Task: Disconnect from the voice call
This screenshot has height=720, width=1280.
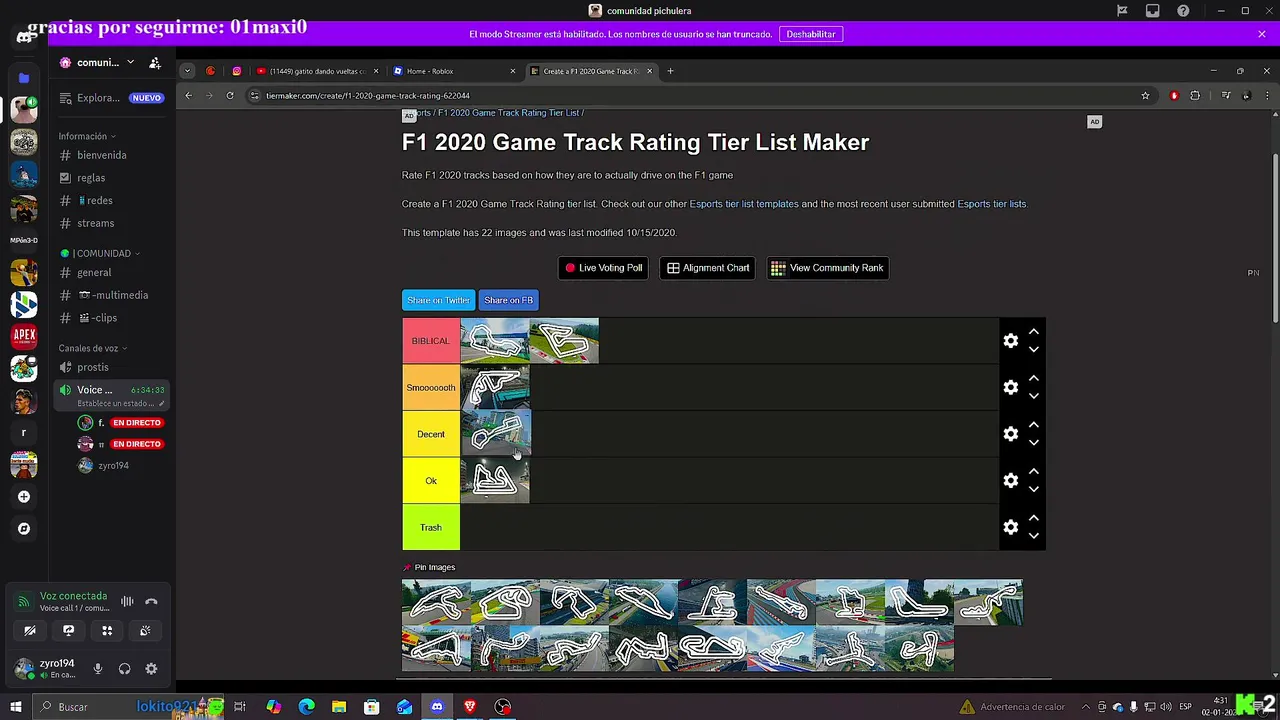Action: 152,602
